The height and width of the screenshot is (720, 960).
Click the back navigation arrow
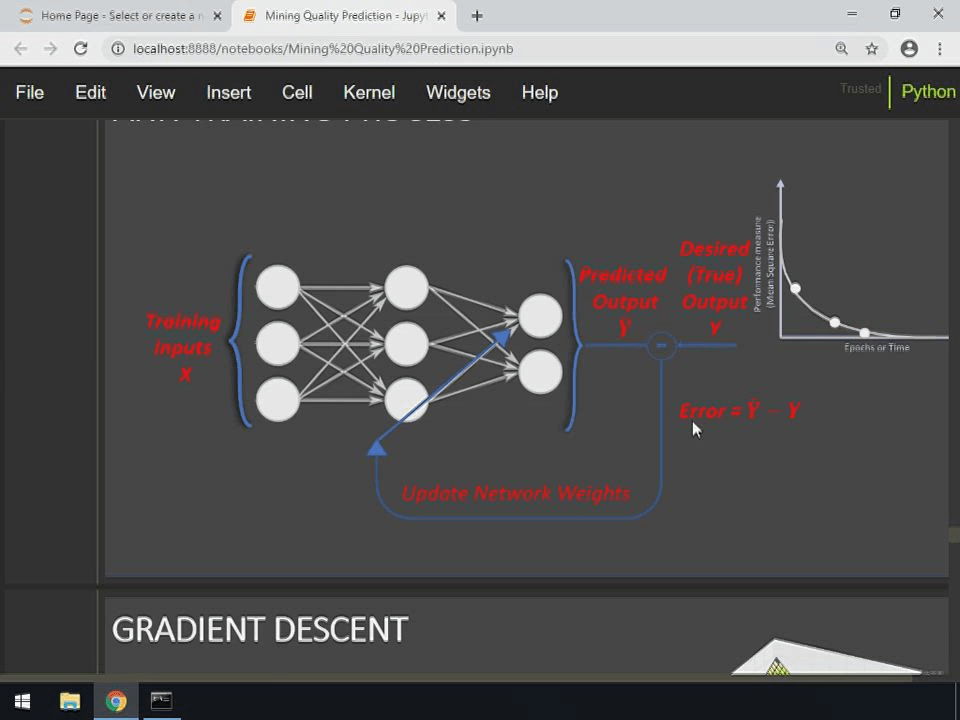tap(21, 48)
